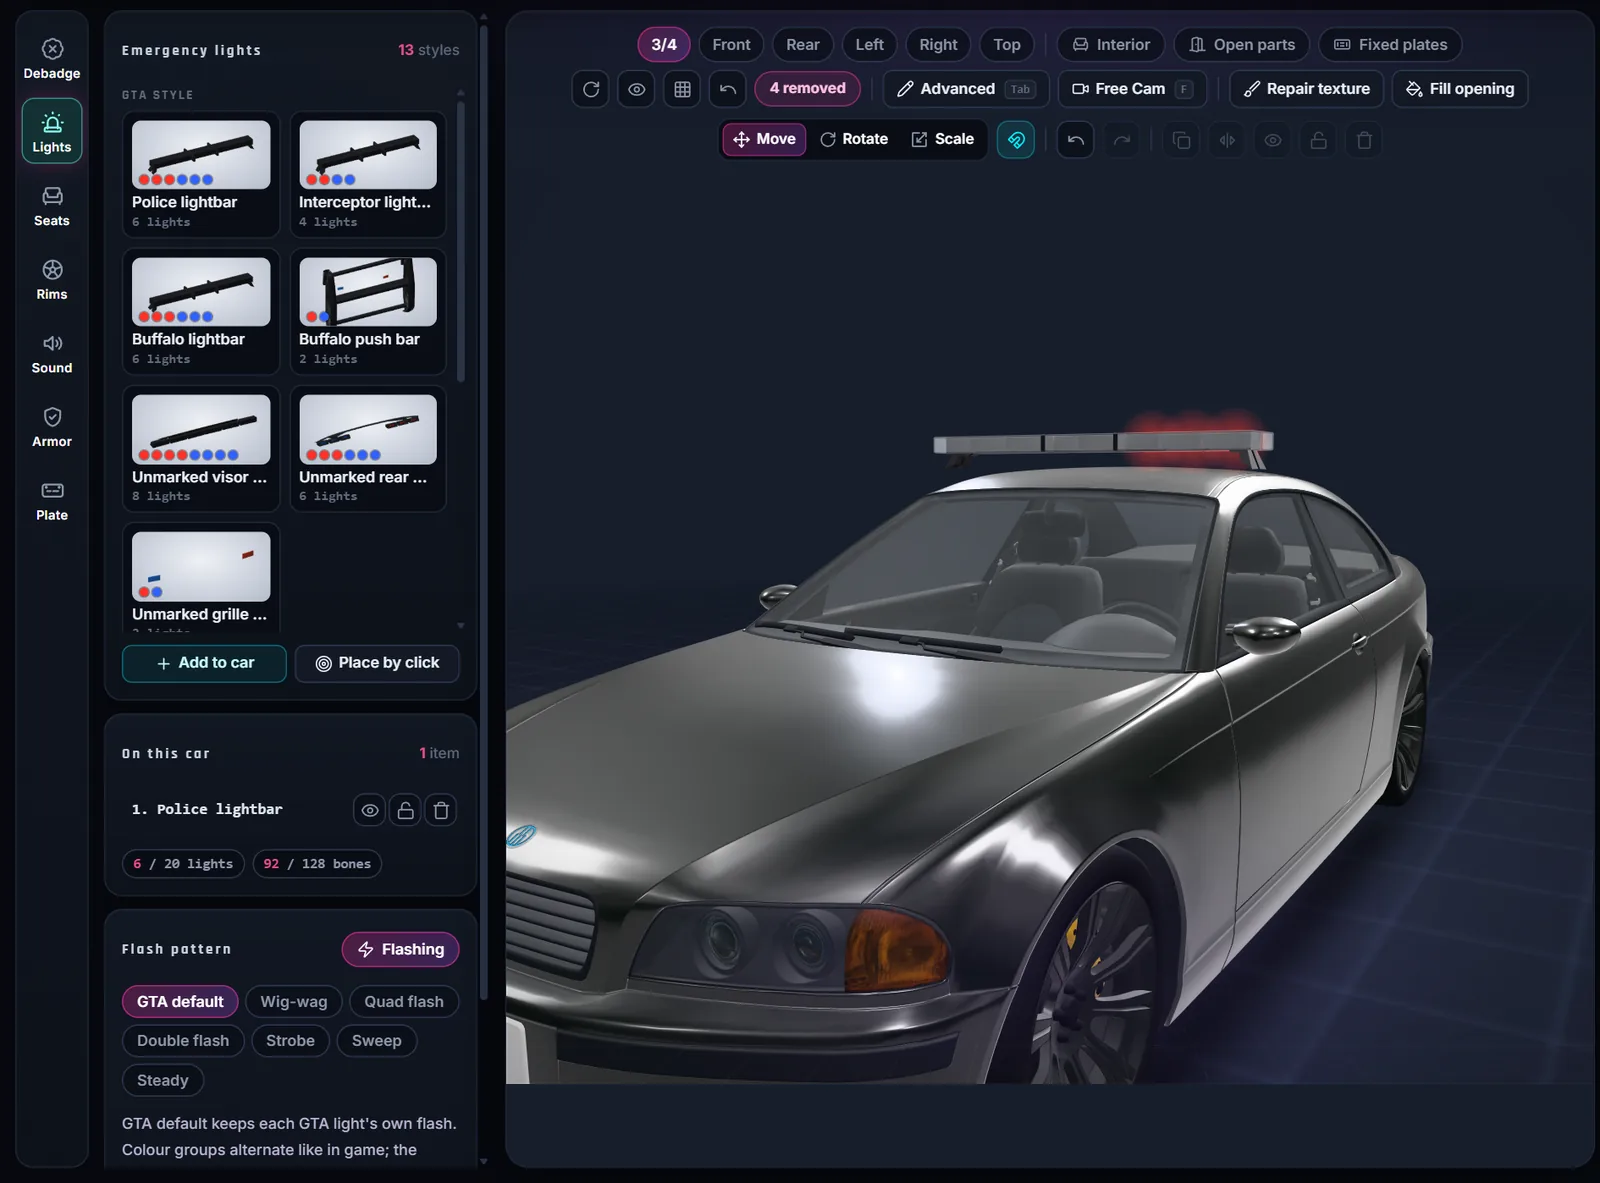Toggle the Flashing pattern switch
Viewport: 1600px width, 1183px height.
(x=401, y=949)
